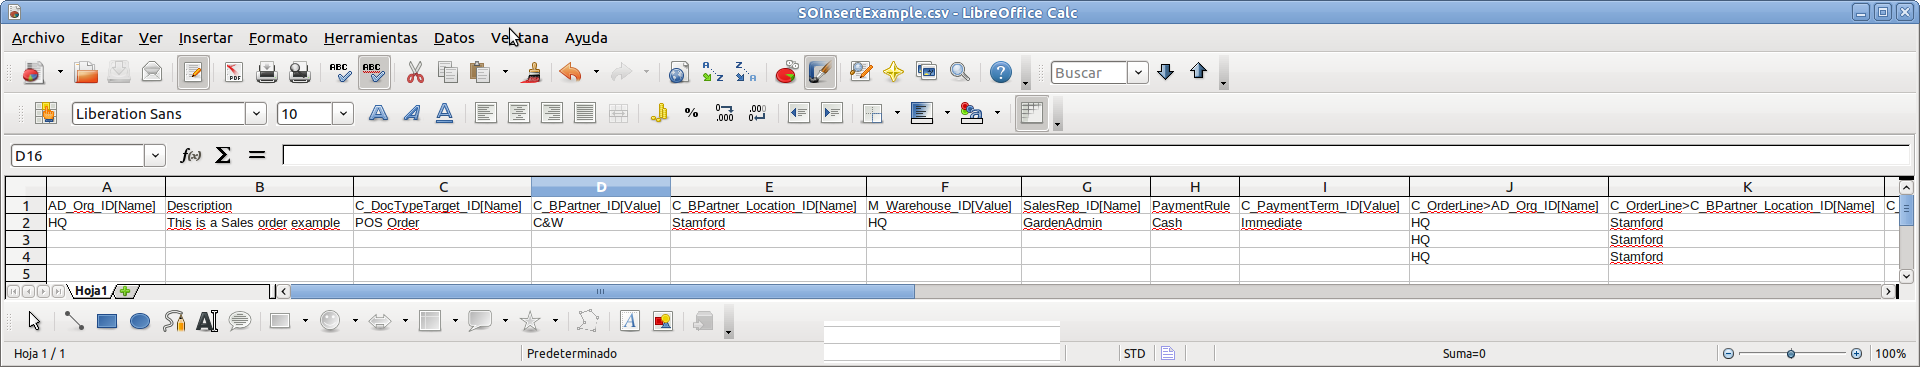The image size is (1920, 367).
Task: Open LibreOffice Help question mark icon
Action: [1001, 72]
